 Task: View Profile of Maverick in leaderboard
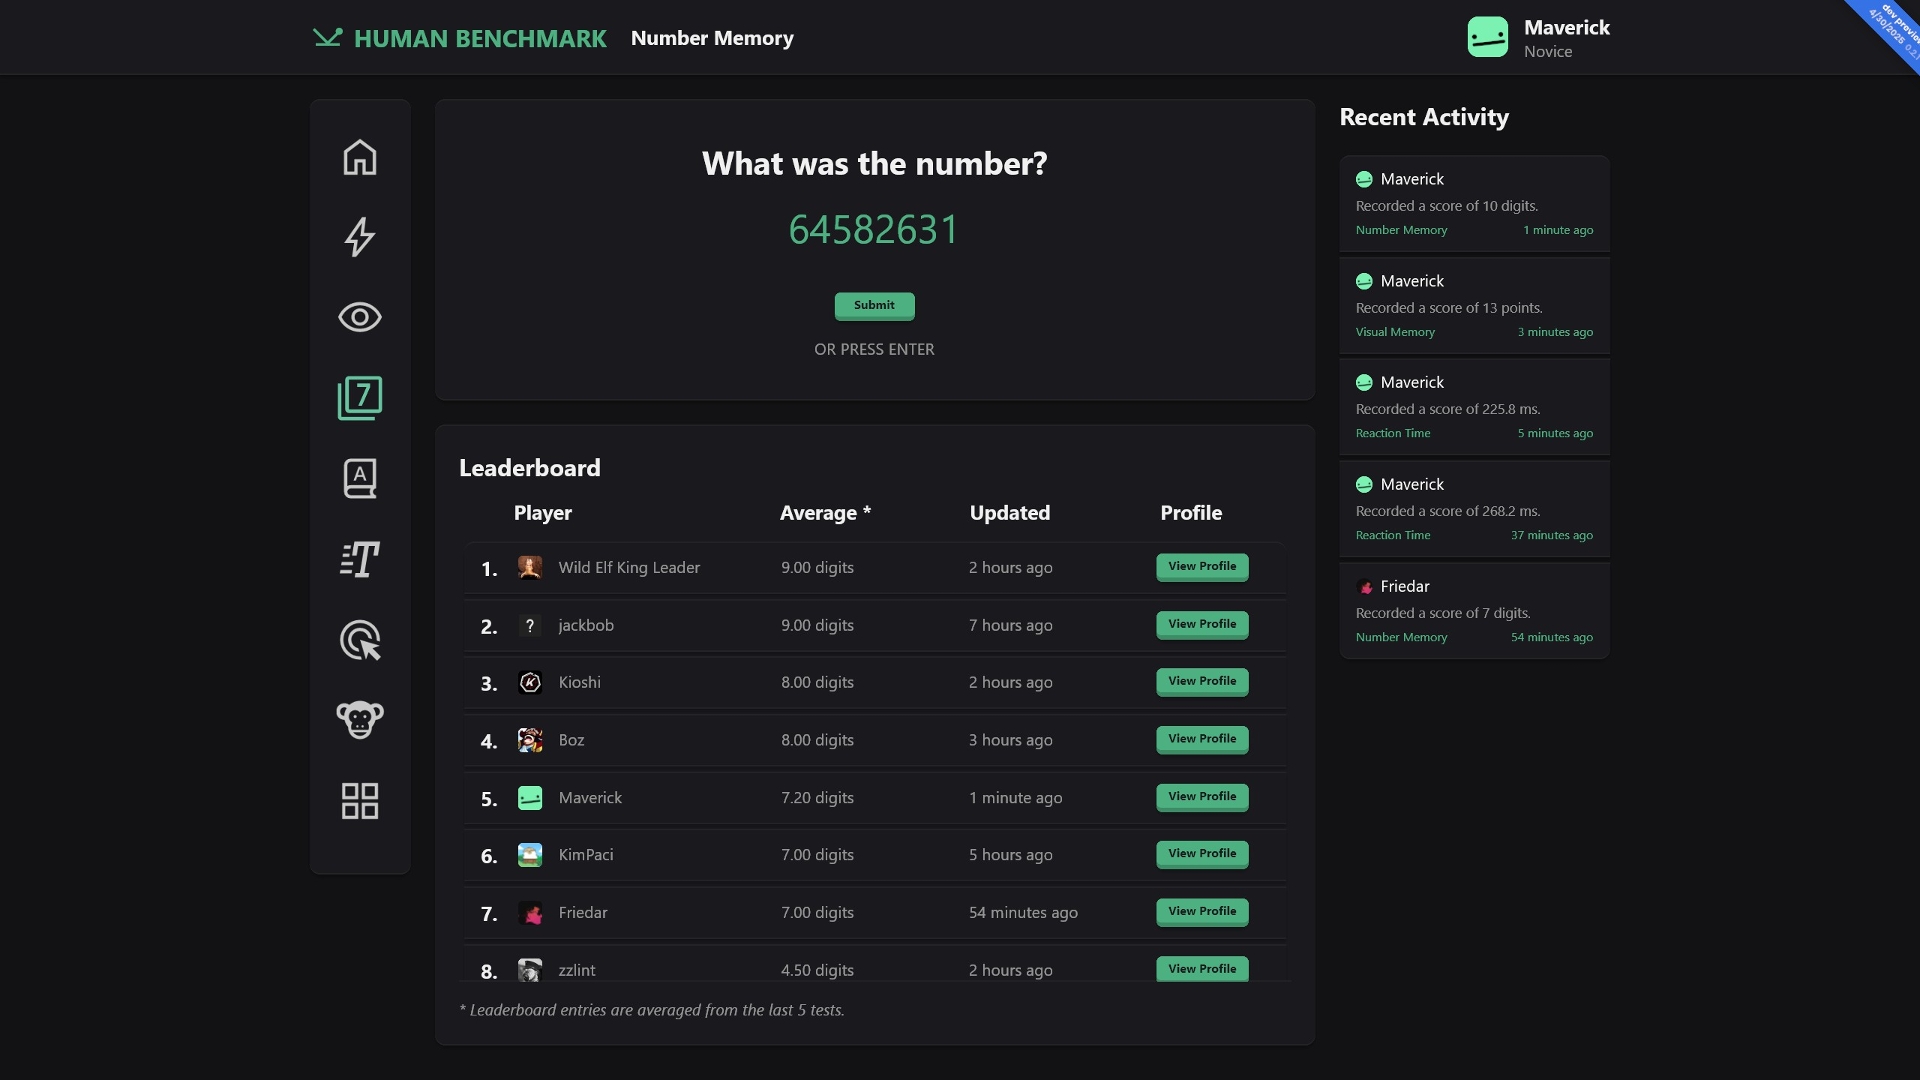click(x=1202, y=797)
